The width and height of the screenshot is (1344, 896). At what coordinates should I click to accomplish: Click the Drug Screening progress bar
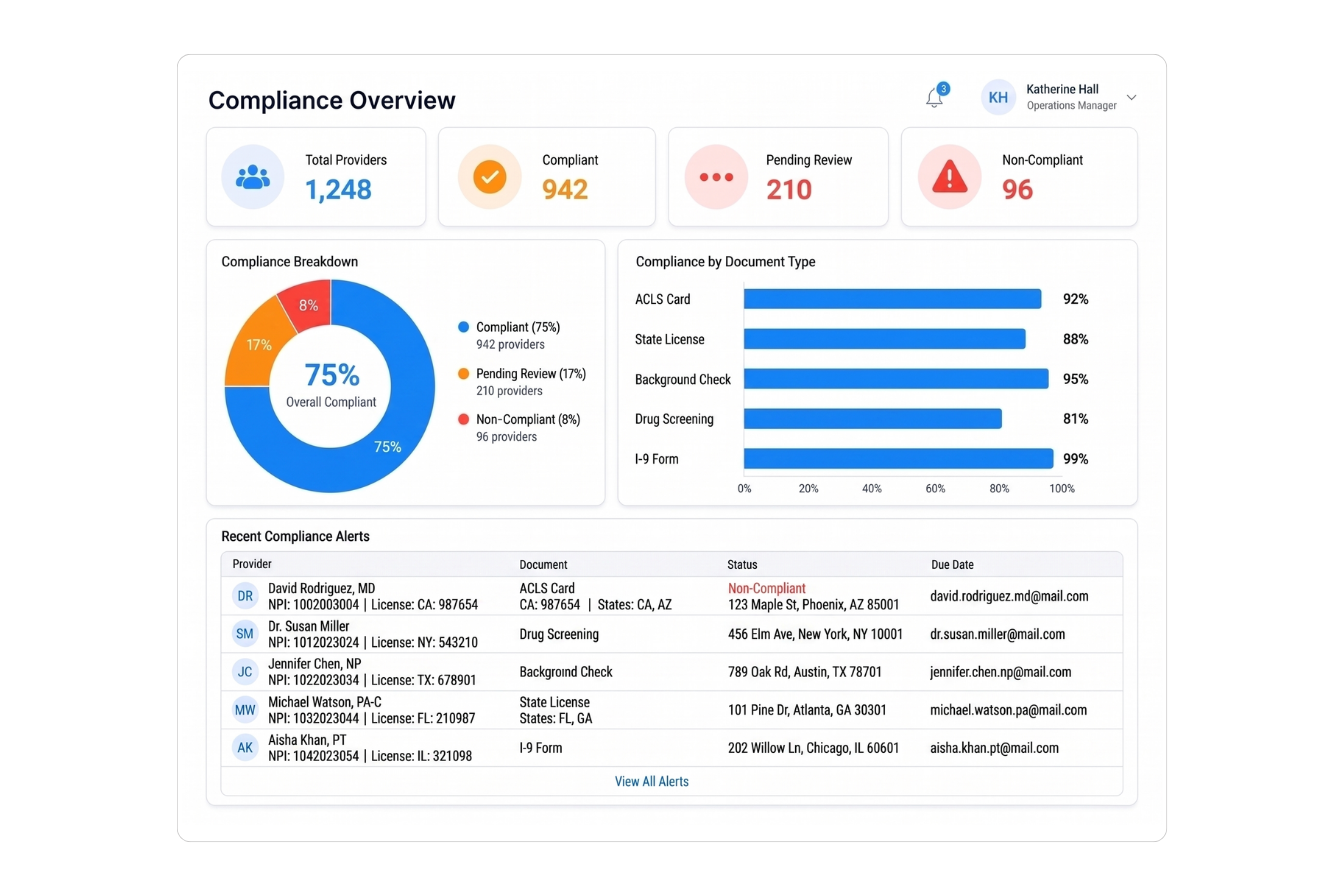click(872, 419)
